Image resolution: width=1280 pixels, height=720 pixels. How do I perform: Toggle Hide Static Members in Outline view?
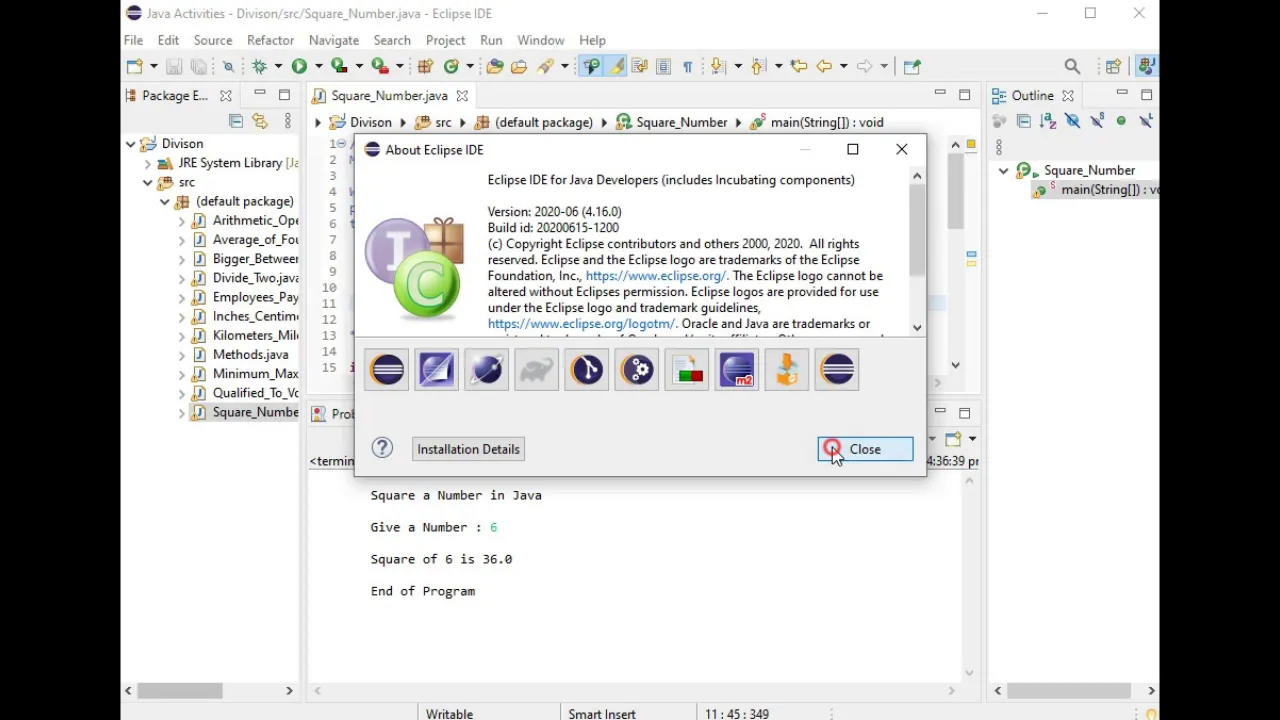click(1097, 121)
